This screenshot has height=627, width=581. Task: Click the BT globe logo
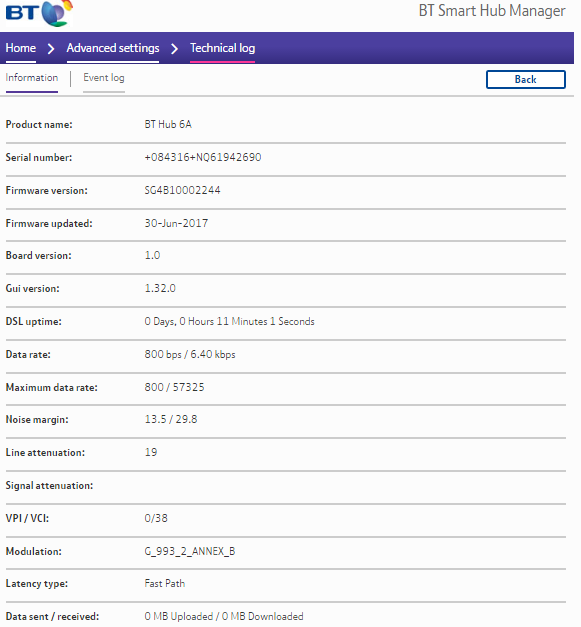pyautogui.click(x=39, y=13)
